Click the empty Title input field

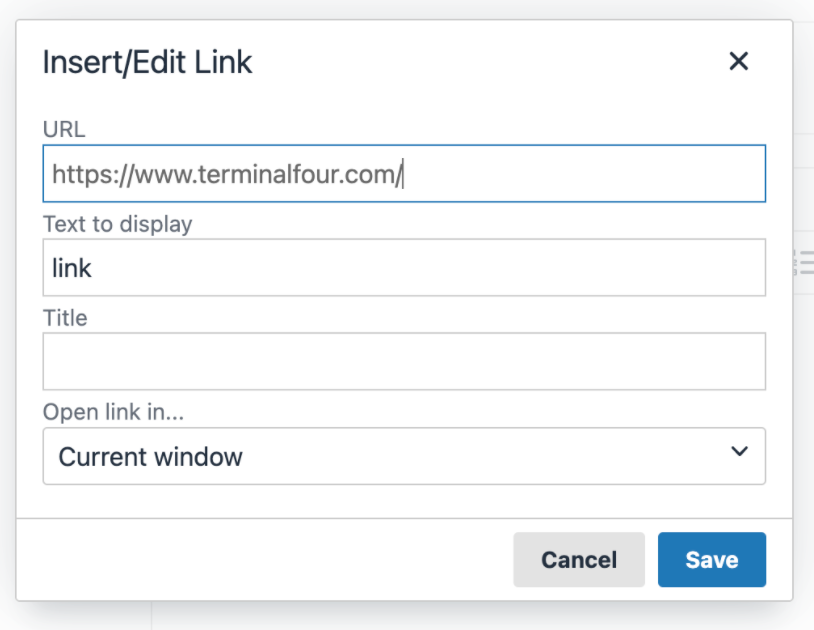click(404, 362)
